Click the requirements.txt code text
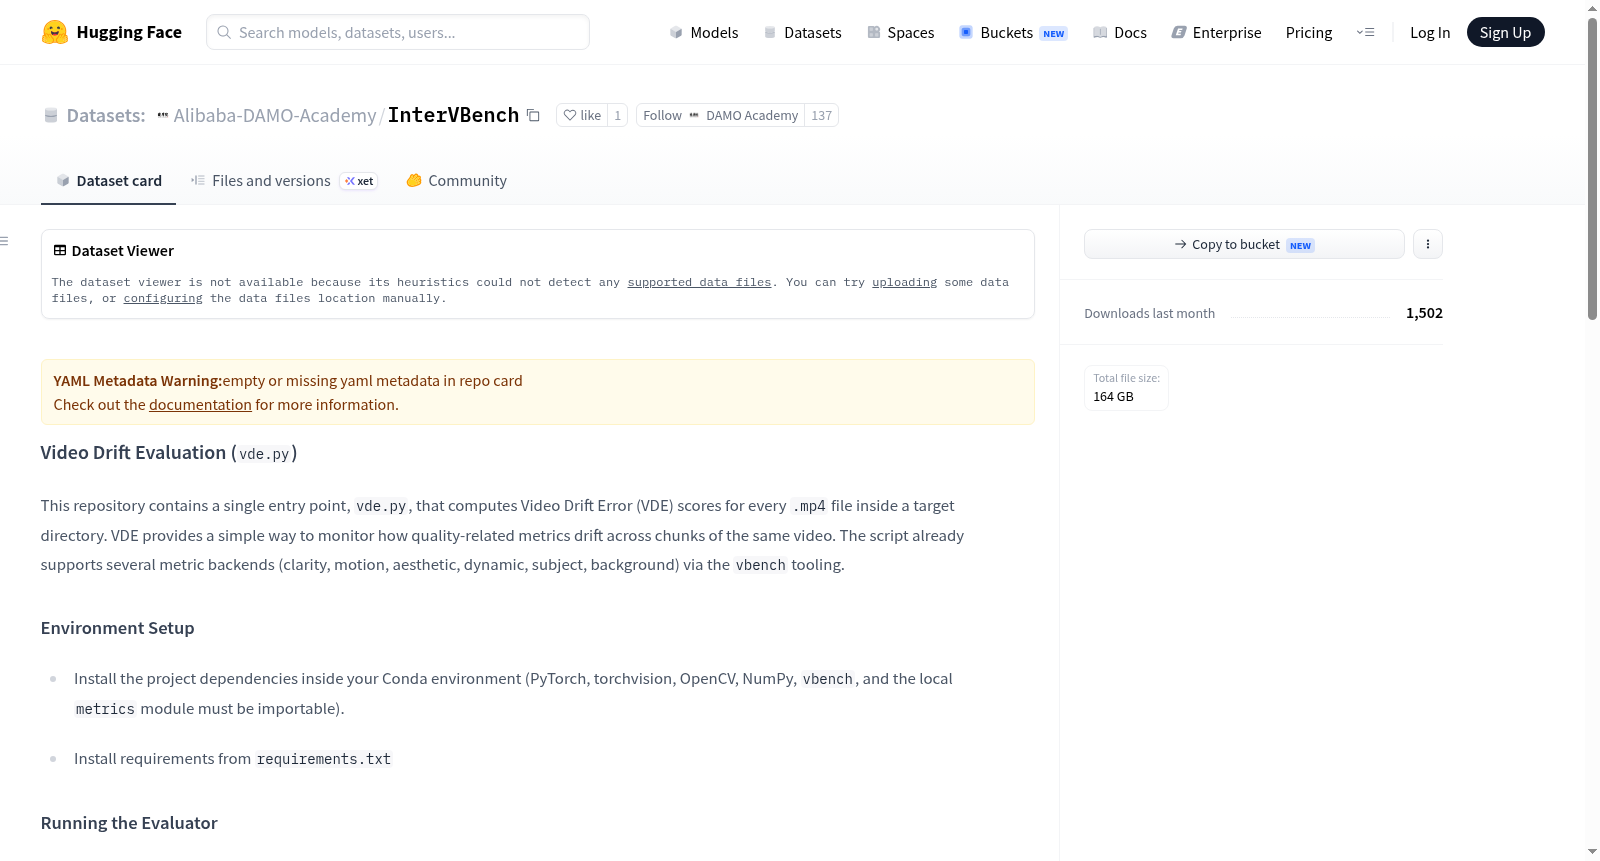The height and width of the screenshot is (861, 1600). (x=323, y=759)
